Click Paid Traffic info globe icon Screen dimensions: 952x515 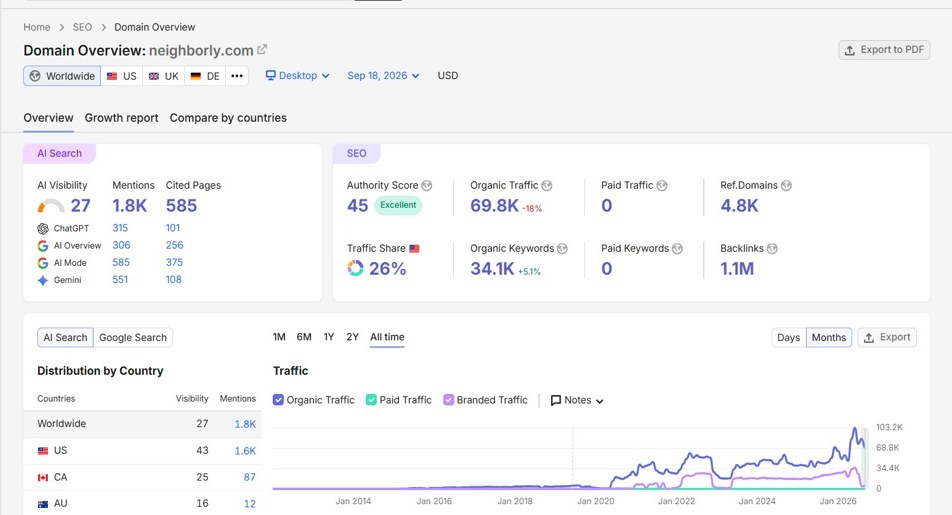click(662, 186)
